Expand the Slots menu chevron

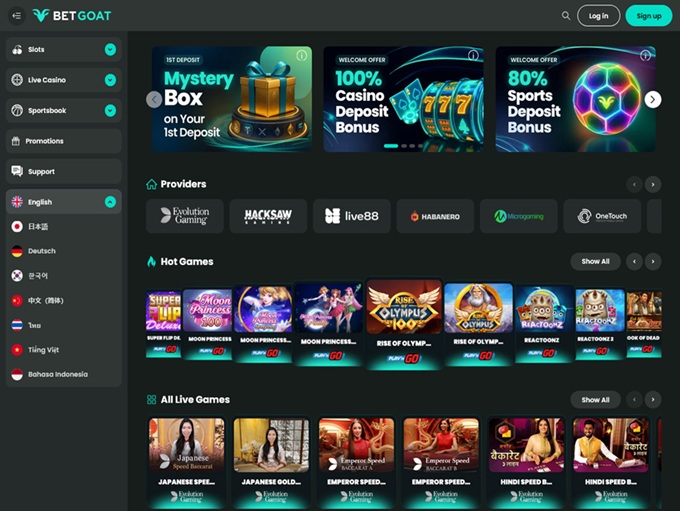pos(110,49)
